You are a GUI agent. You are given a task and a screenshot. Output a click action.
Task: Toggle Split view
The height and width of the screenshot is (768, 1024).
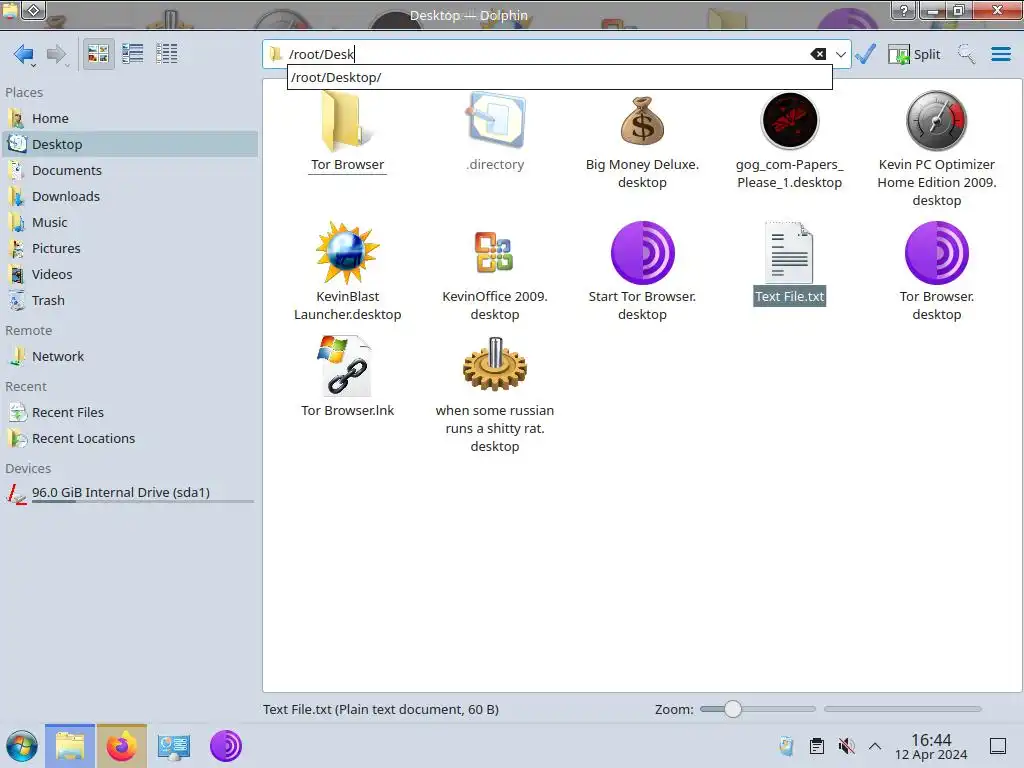(x=914, y=54)
